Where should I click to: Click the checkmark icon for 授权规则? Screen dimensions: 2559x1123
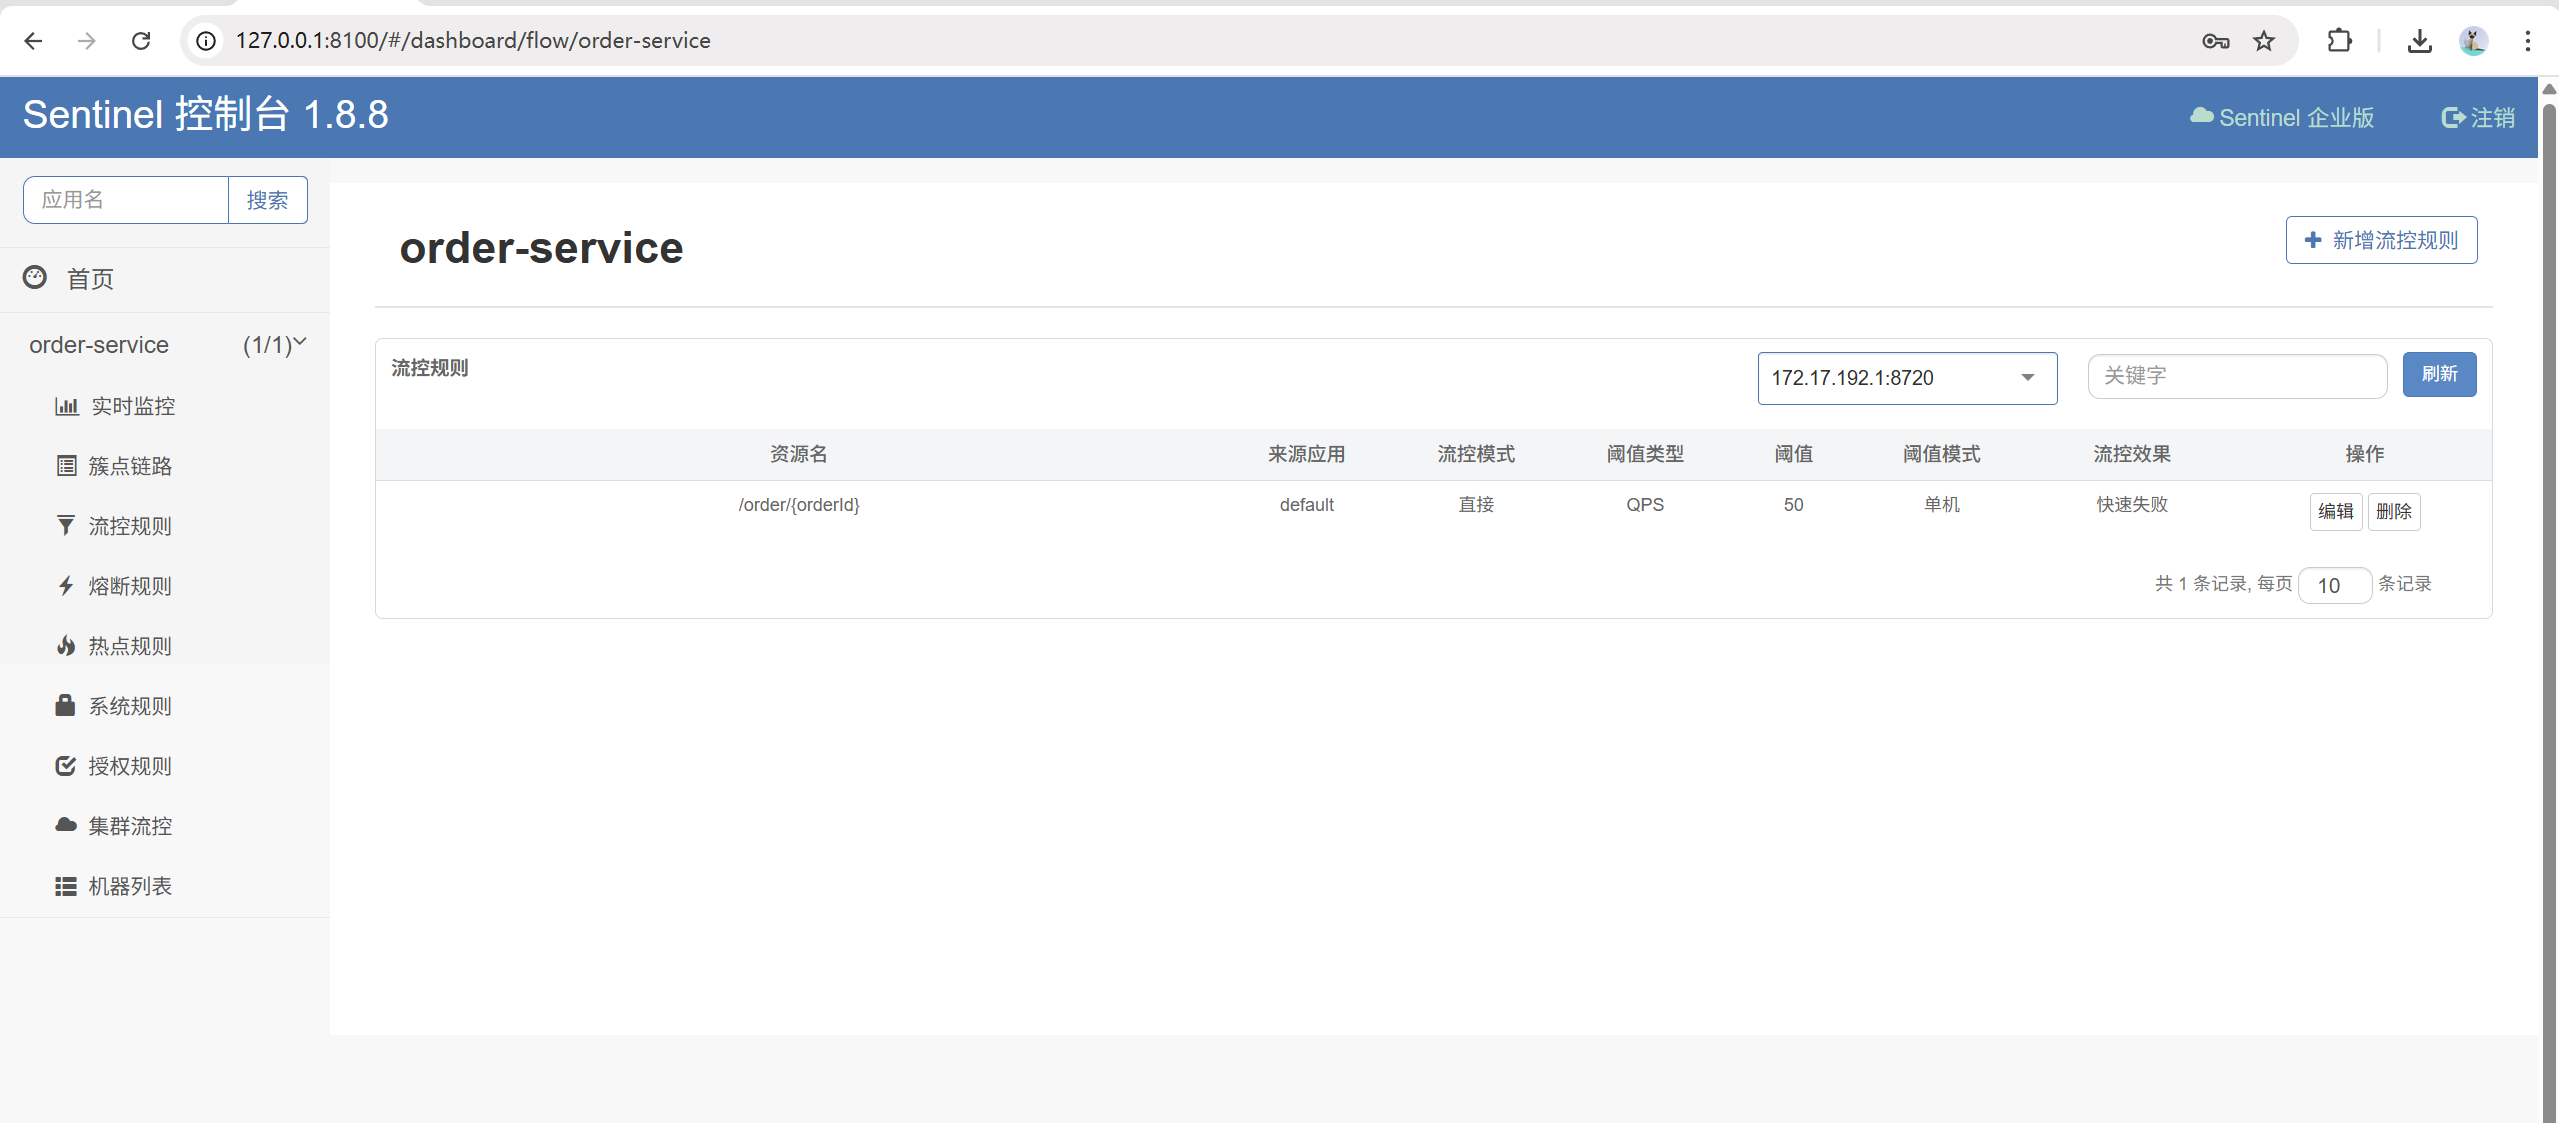pyautogui.click(x=65, y=766)
